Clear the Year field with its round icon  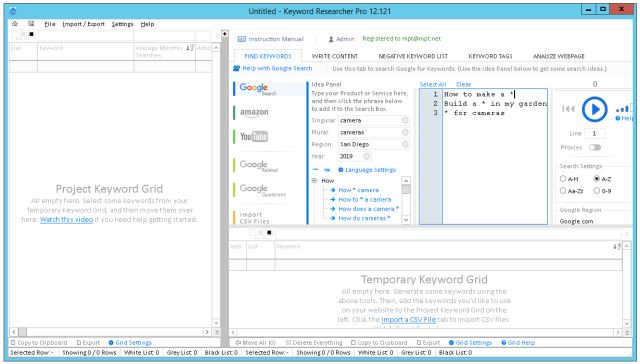[x=367, y=156]
